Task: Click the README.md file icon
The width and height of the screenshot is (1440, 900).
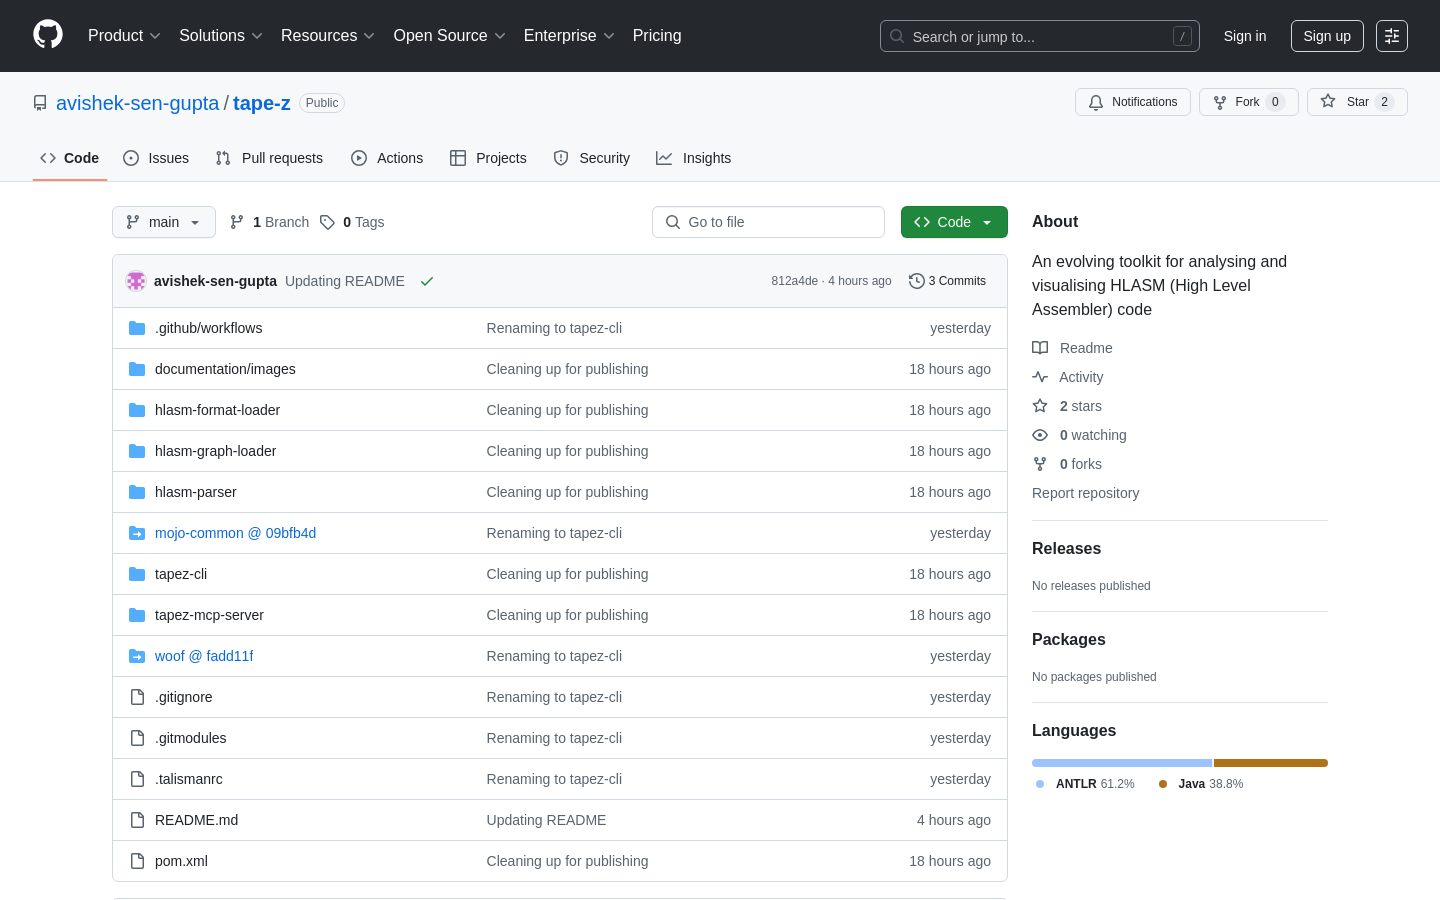Action: pyautogui.click(x=137, y=820)
